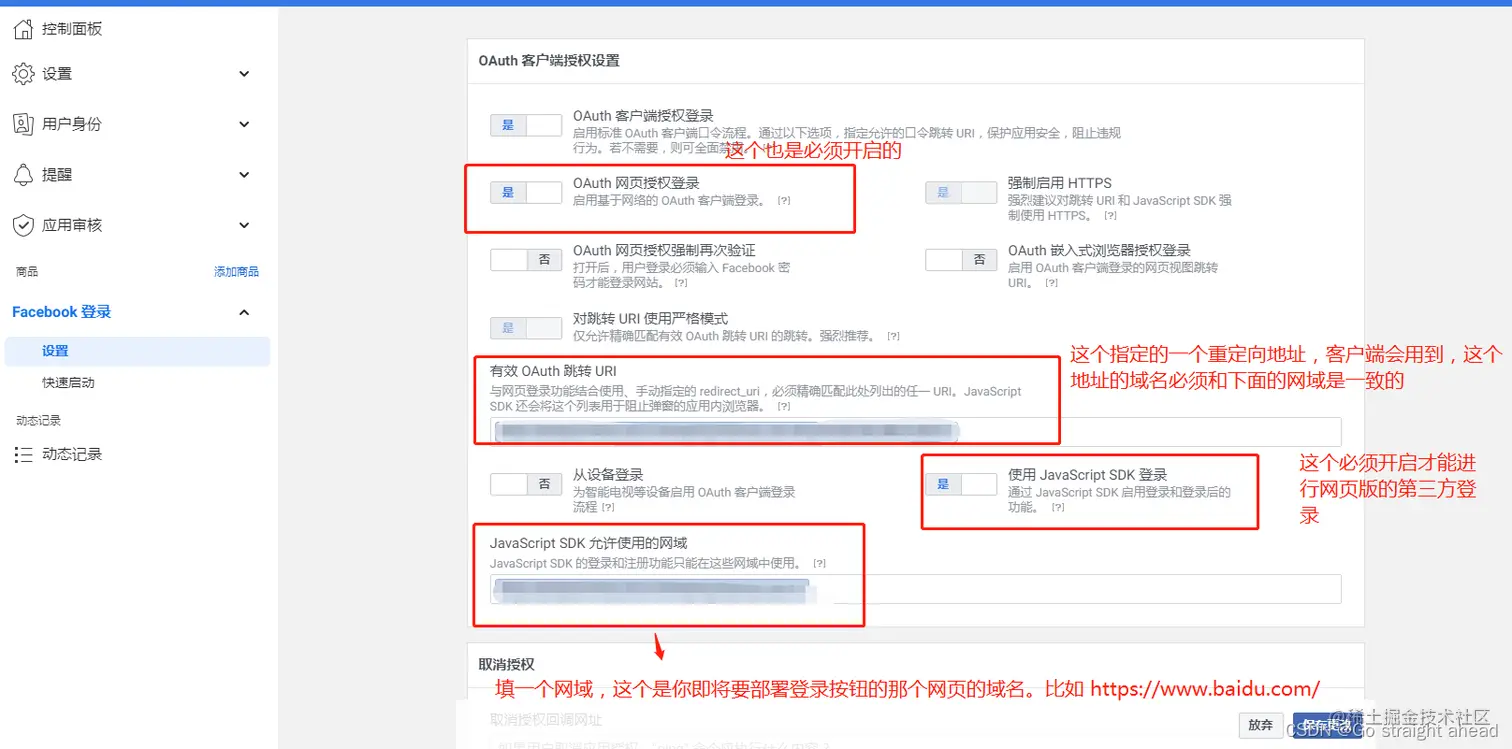Click the 控制面板 home icon
This screenshot has width=1512, height=749.
click(23, 29)
